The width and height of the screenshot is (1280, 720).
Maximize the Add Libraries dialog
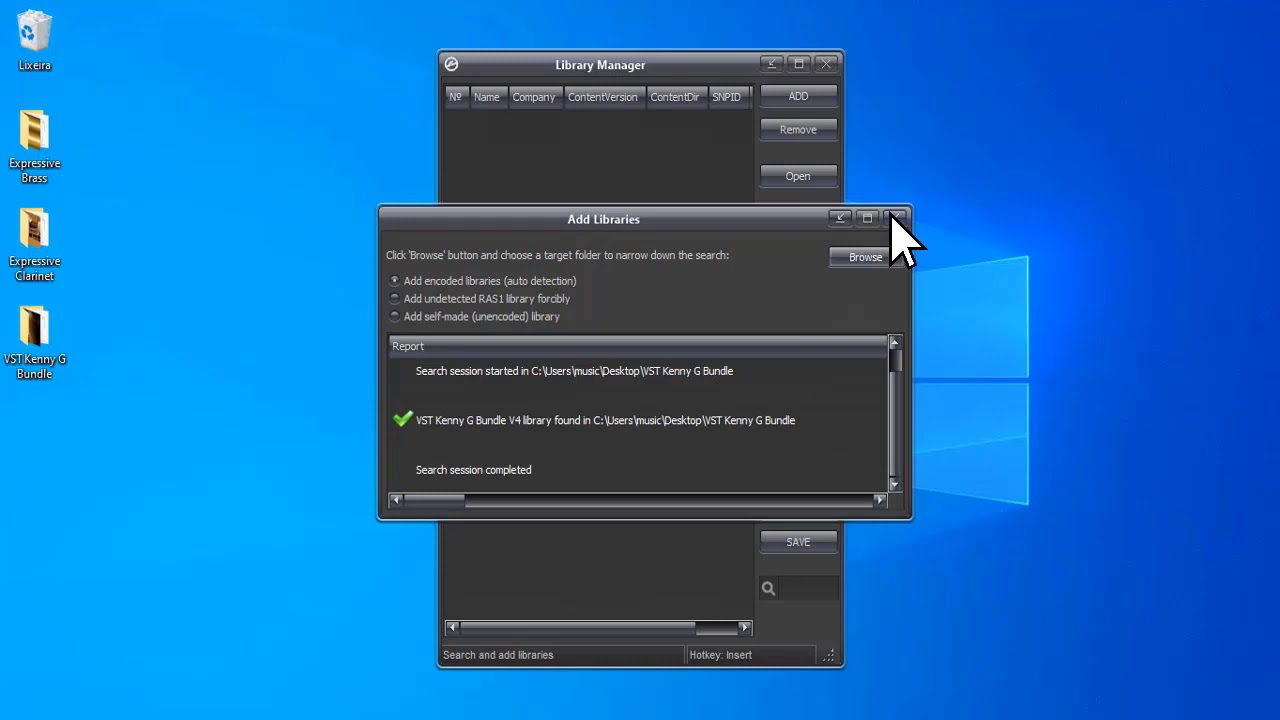tap(867, 218)
